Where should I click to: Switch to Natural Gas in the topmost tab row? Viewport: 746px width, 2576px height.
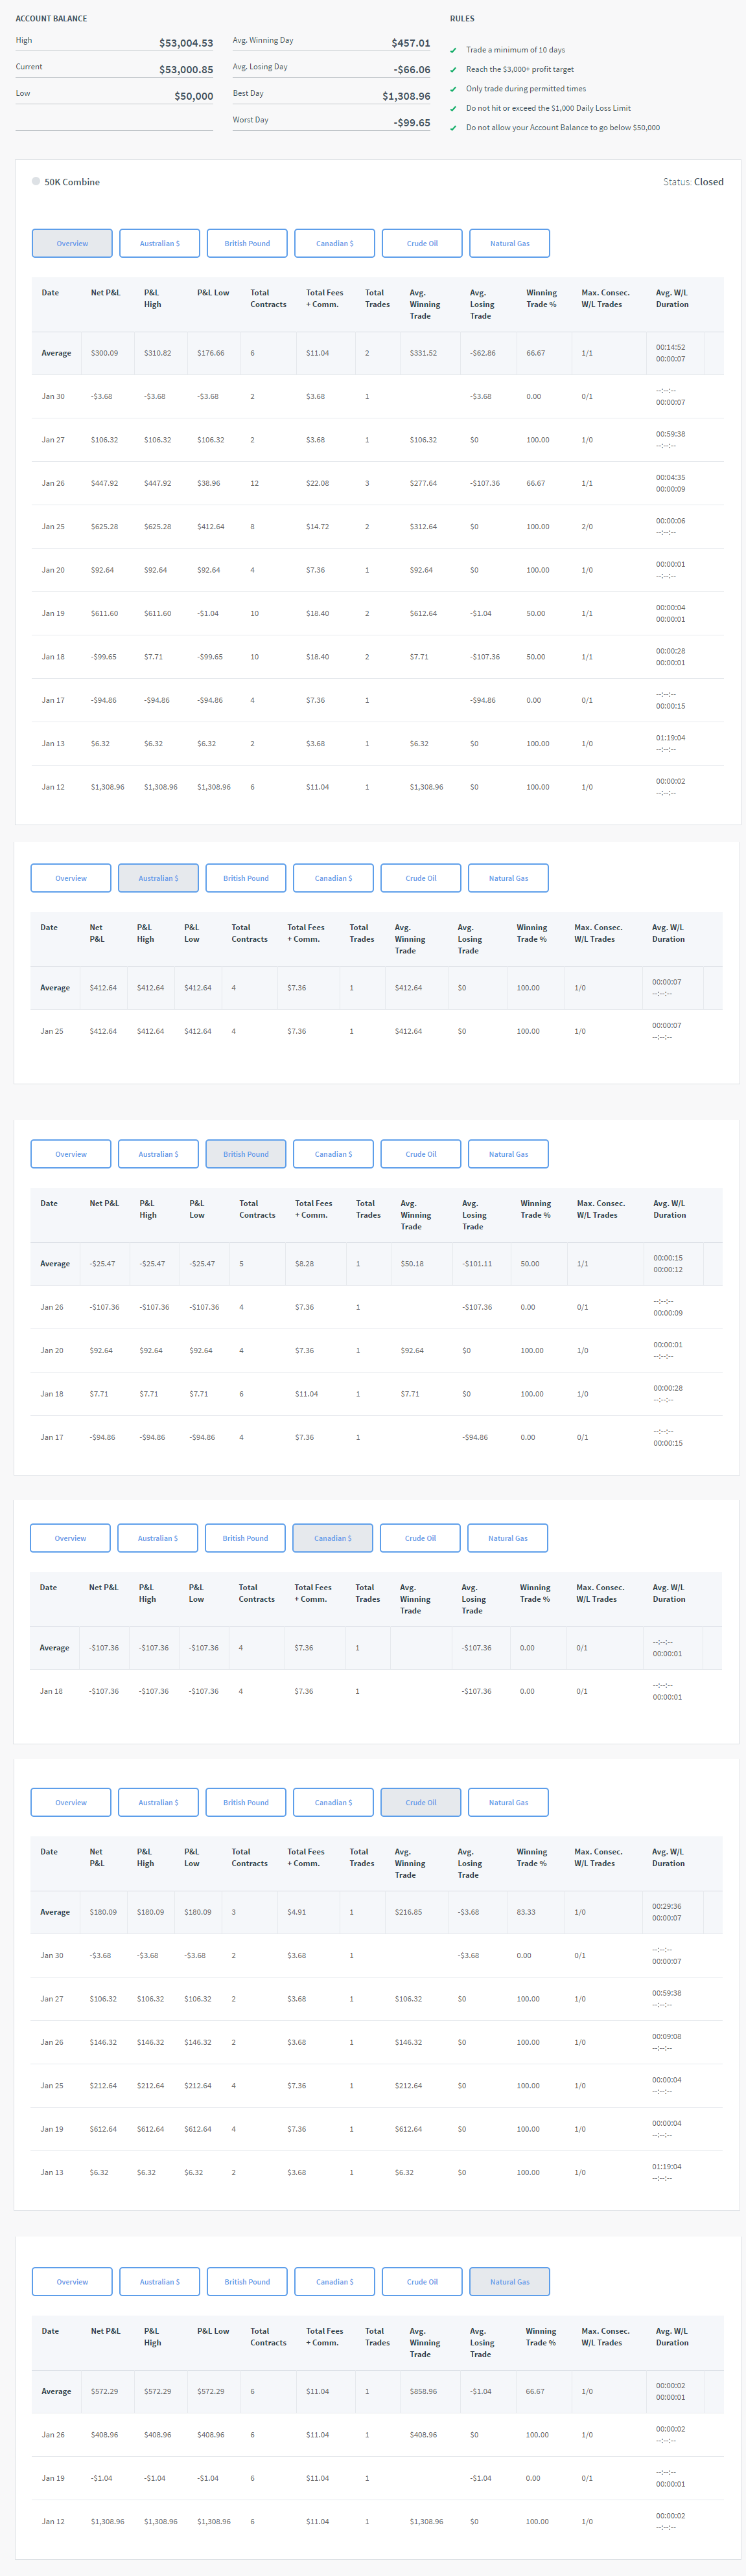(509, 243)
